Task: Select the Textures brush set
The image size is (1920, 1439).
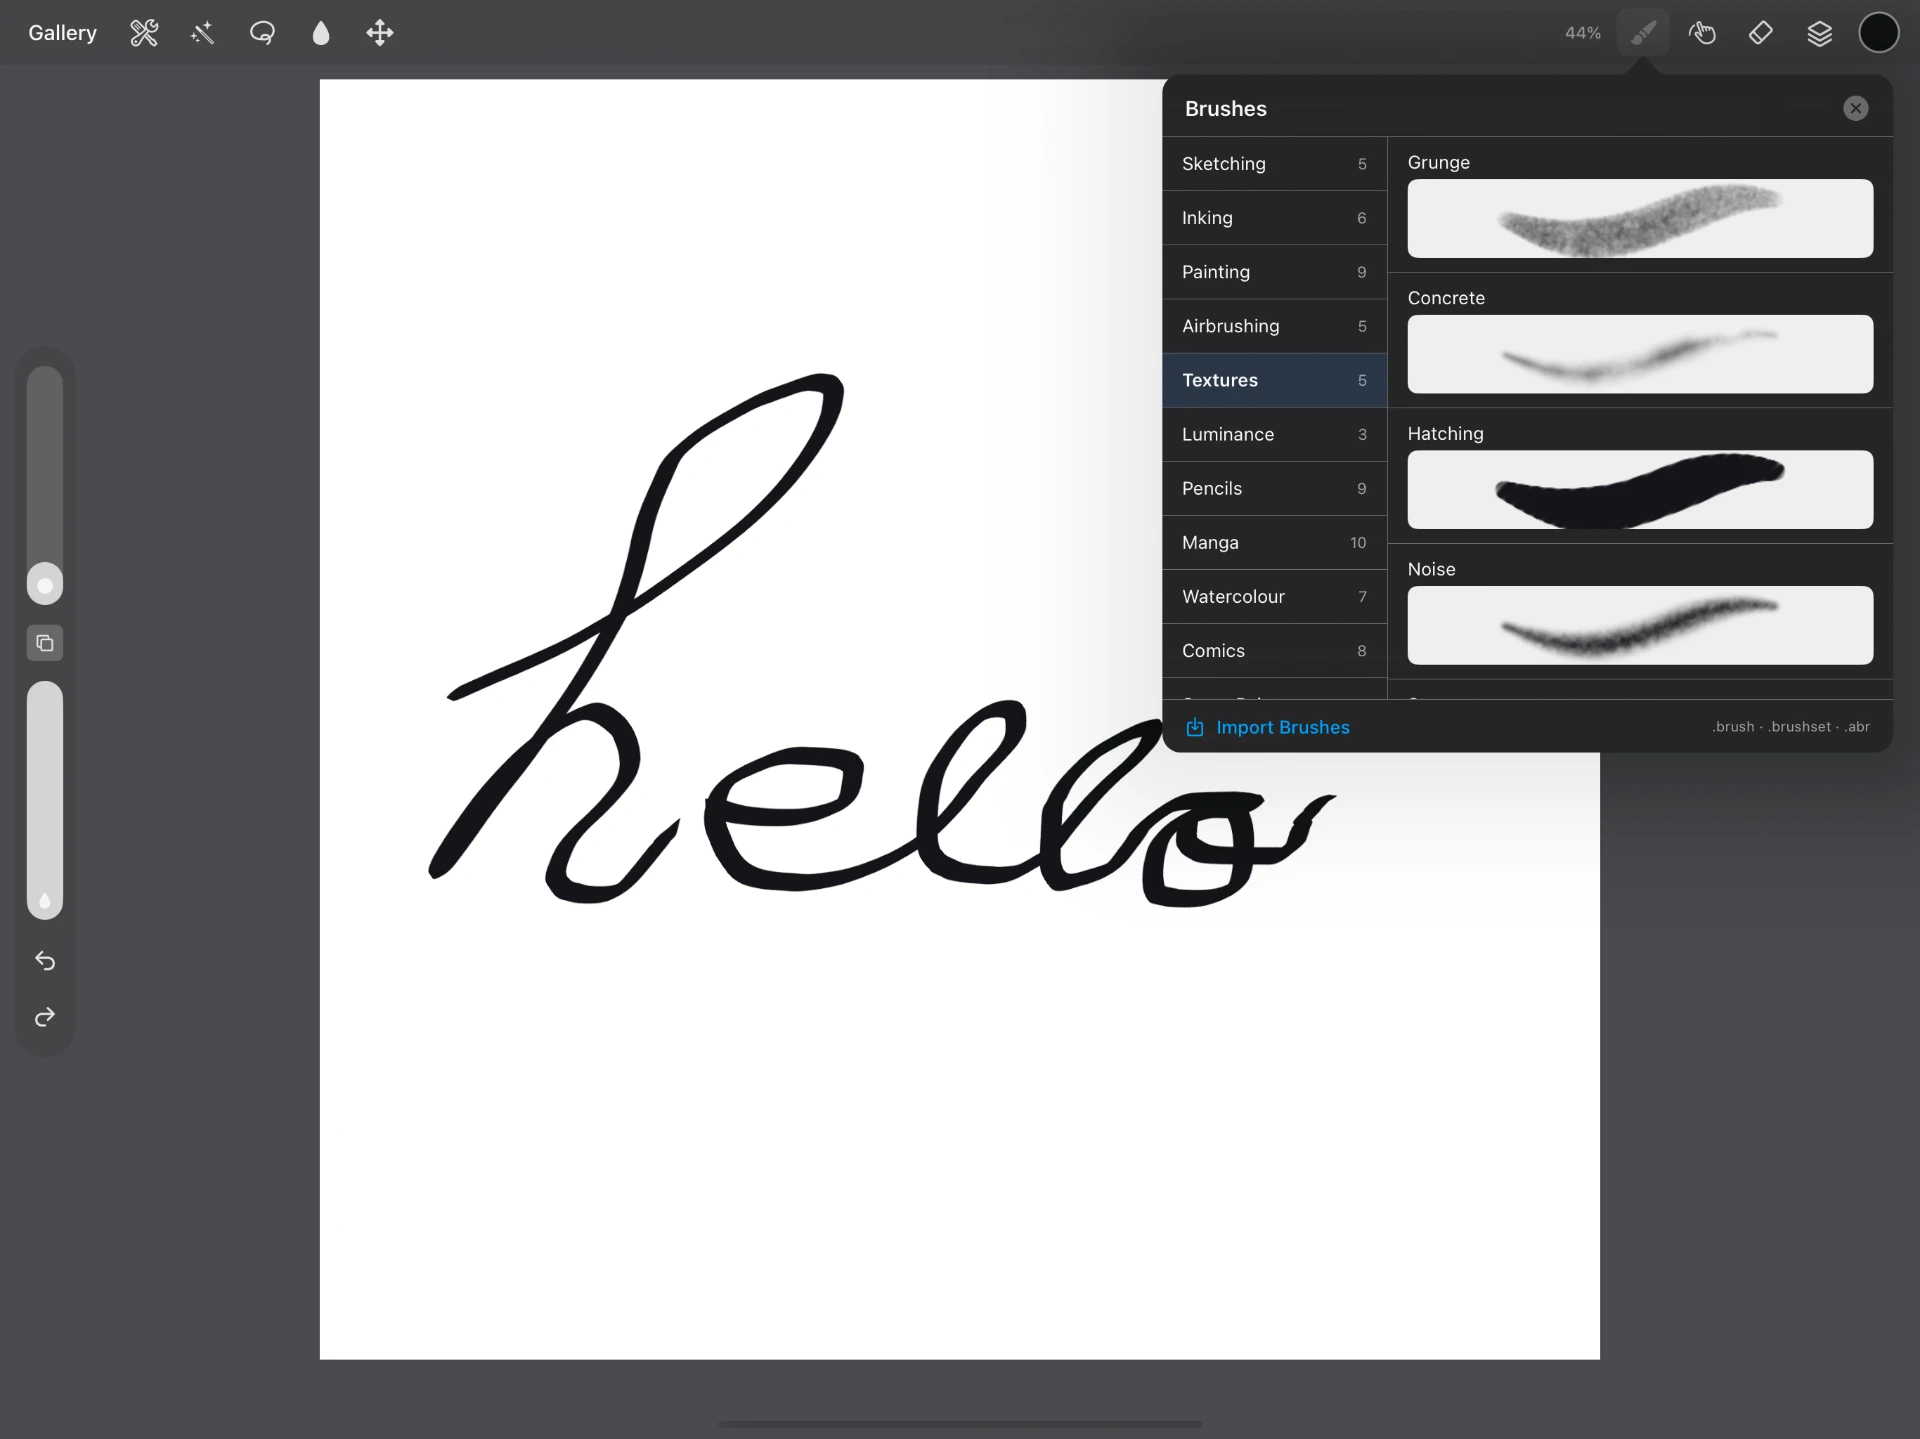Action: point(1274,380)
